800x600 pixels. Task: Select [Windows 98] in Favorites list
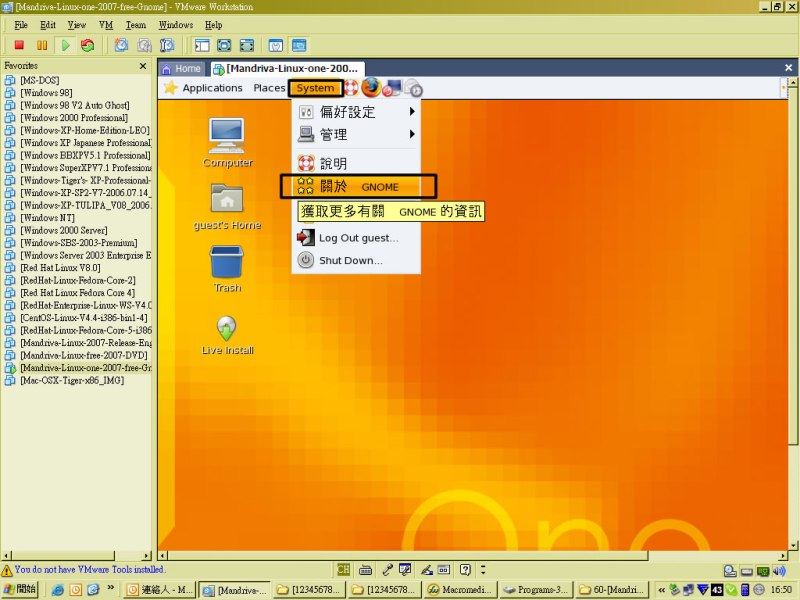click(46, 92)
